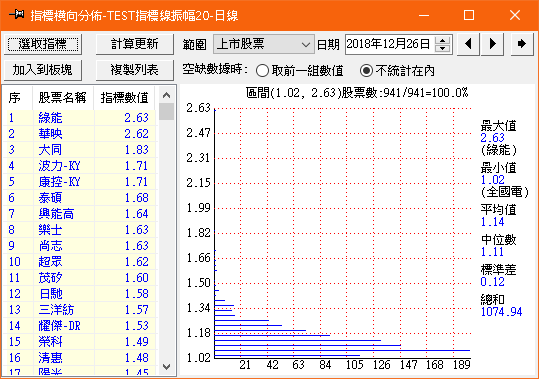The width and height of the screenshot is (539, 379).
Task: Click the pin icon in title bar
Action: [x=16, y=15]
